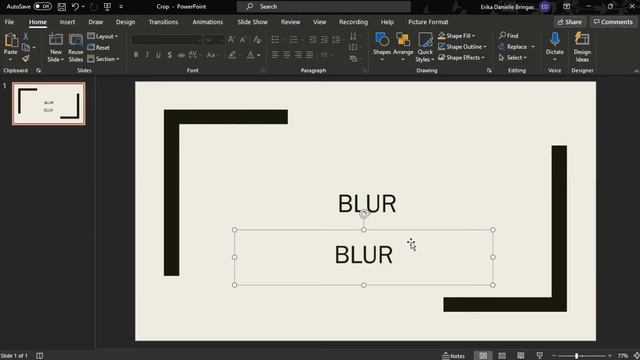Switch to Normal view icon

click(483, 356)
